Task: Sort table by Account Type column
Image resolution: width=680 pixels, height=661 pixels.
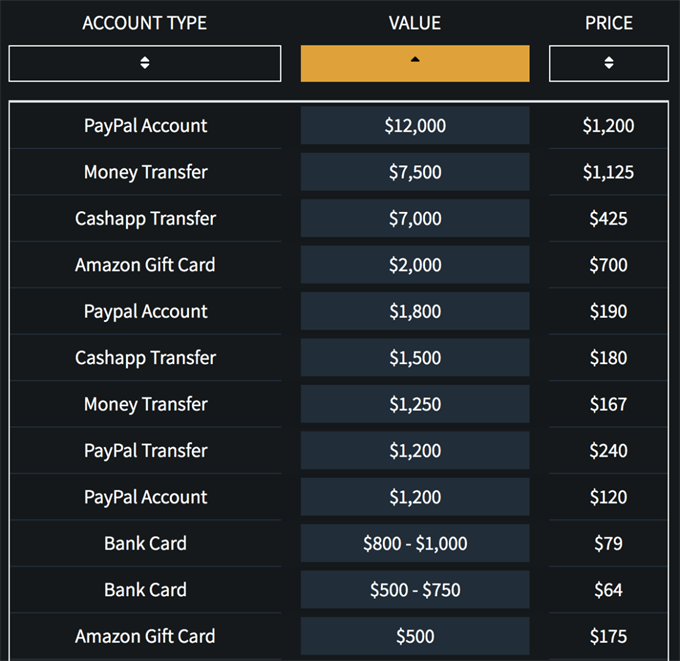Action: tap(145, 63)
